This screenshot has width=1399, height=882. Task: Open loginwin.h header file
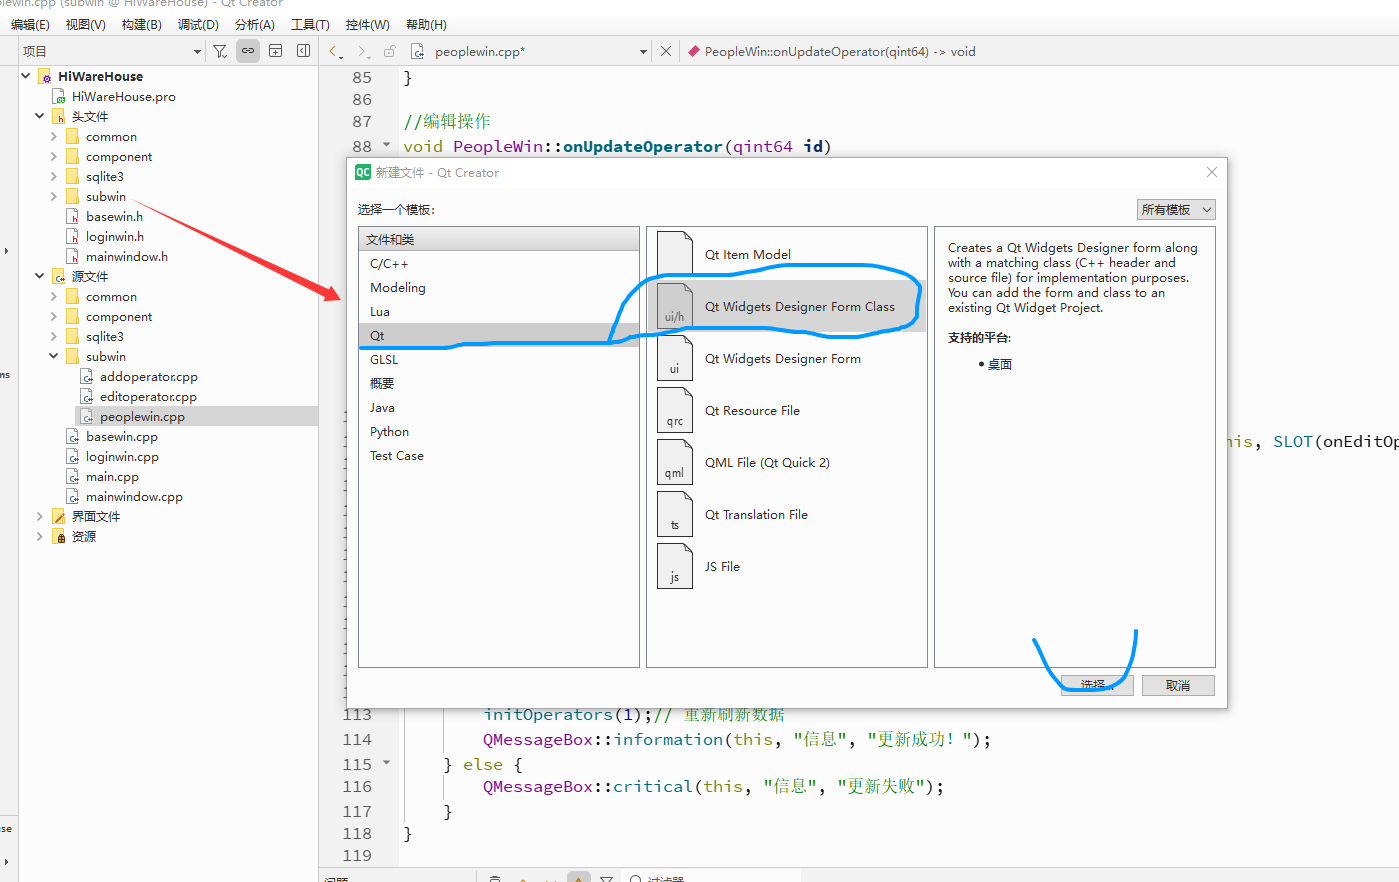[114, 236]
